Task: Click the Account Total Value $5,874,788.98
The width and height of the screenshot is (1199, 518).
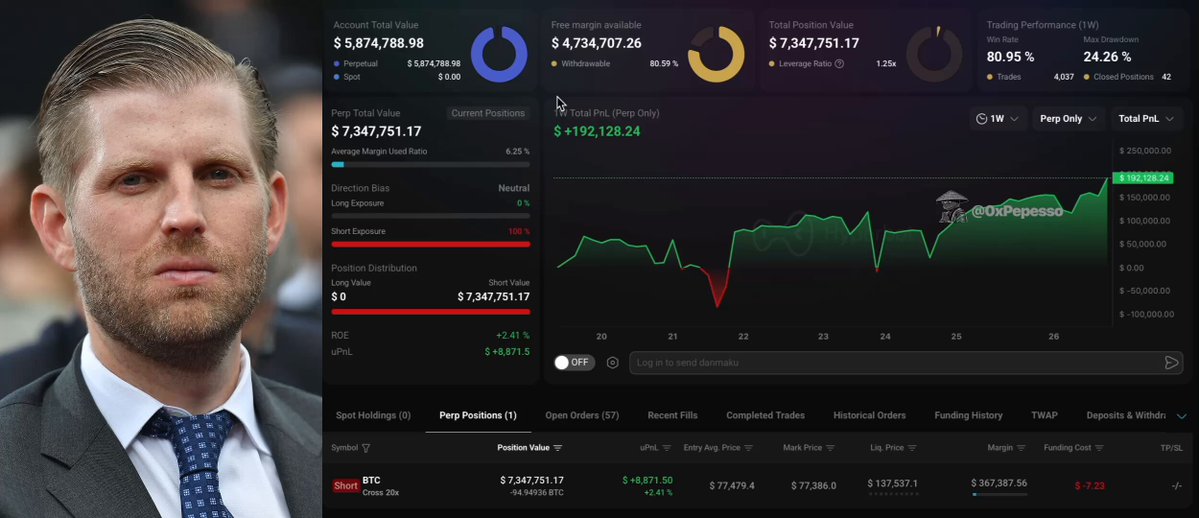Action: pos(379,44)
